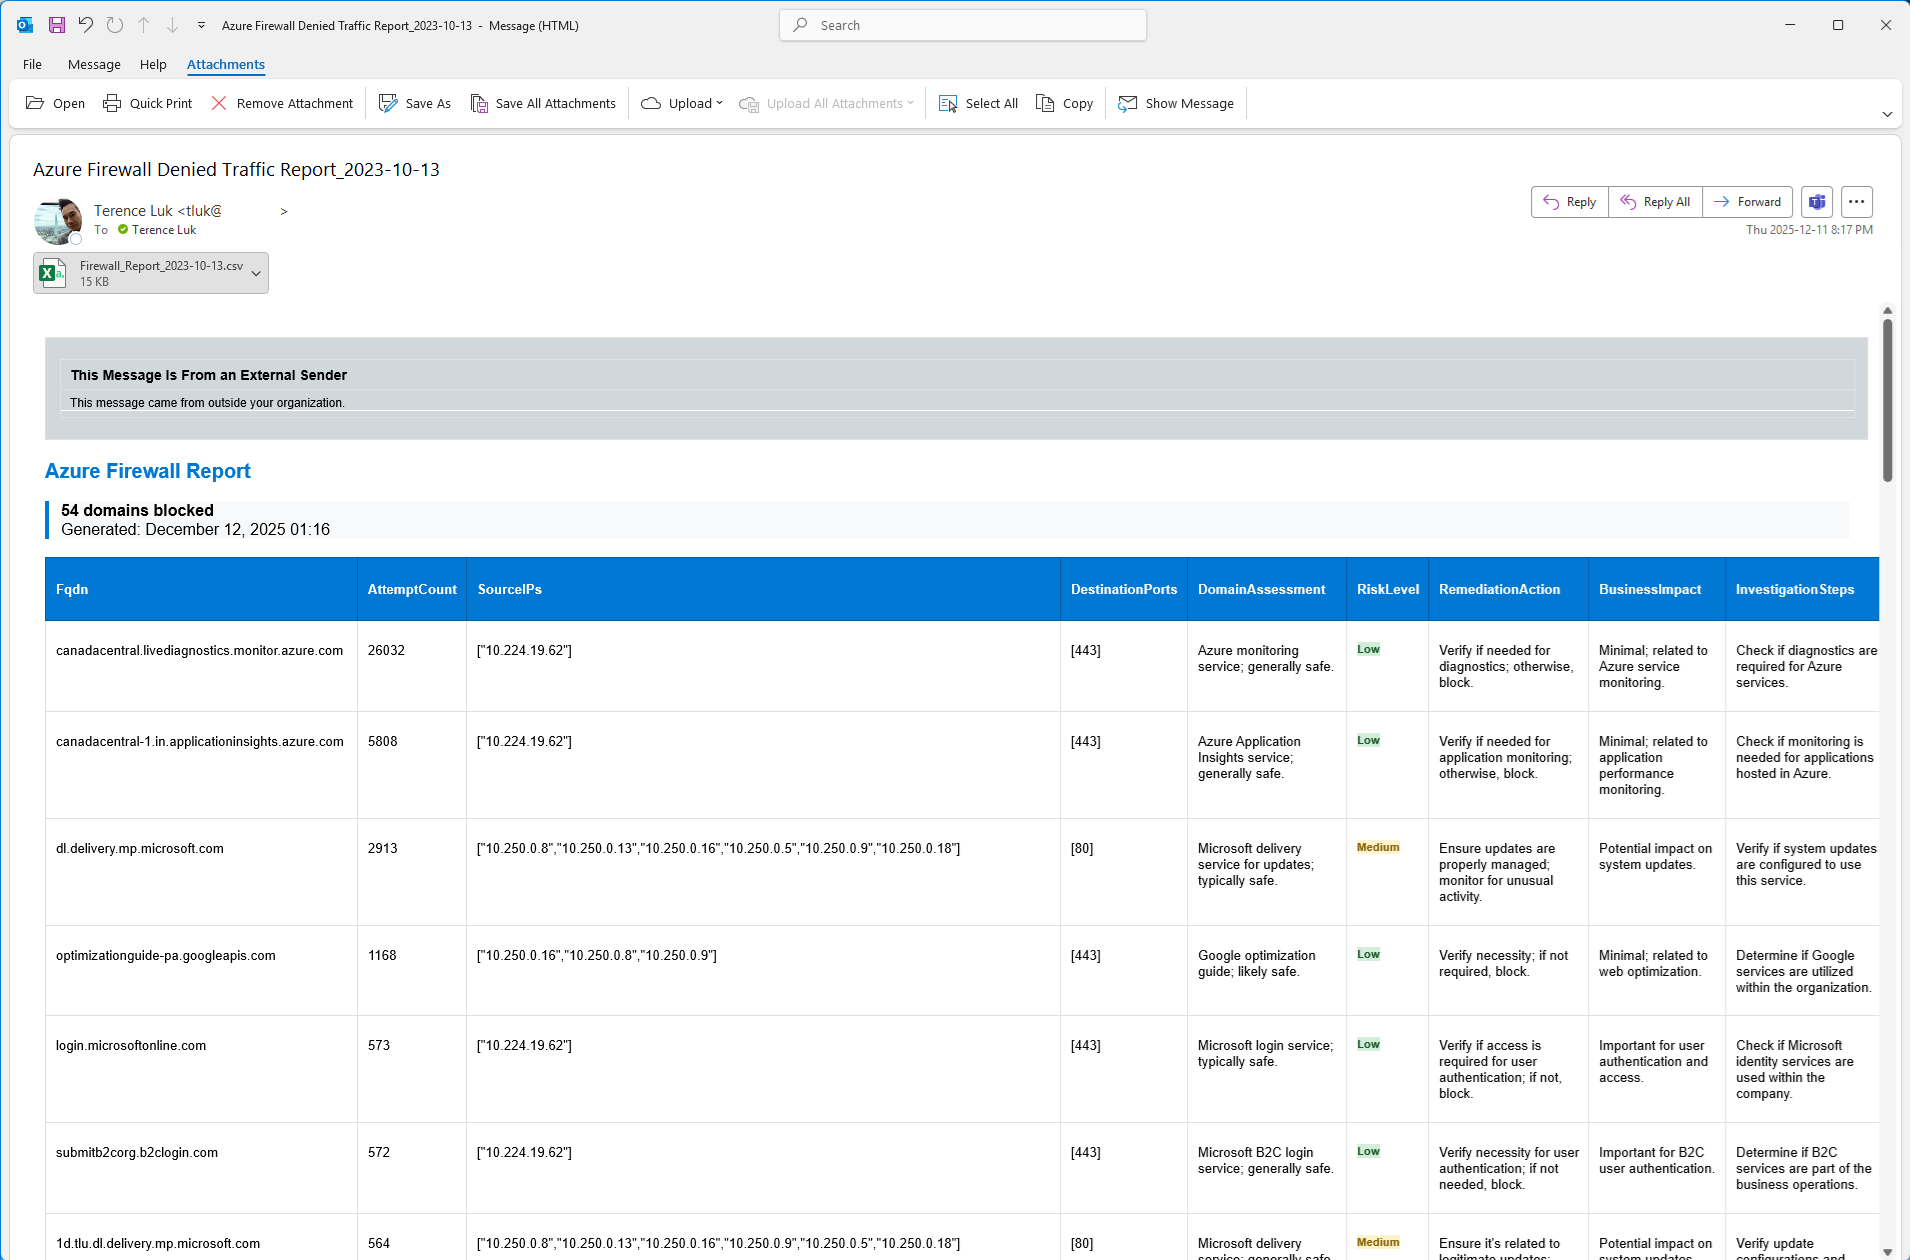Expand the ribbon display options chevron
Screen dimensions: 1910x1260
coord(1887,114)
